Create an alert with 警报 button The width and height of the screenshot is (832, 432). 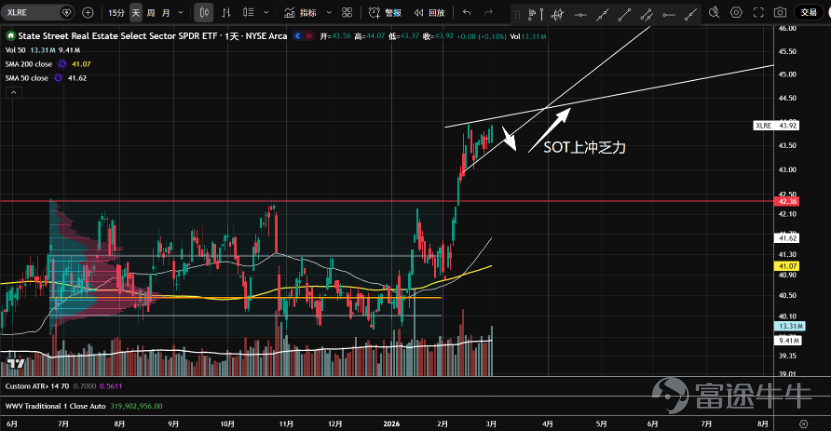[x=385, y=12]
